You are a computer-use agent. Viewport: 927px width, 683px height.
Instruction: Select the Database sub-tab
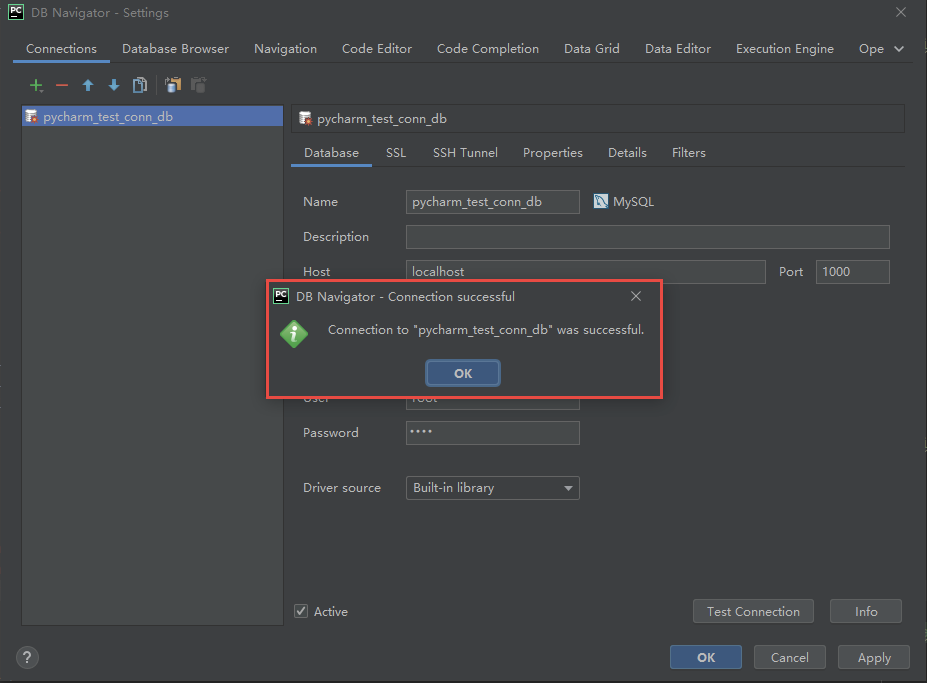pos(332,153)
